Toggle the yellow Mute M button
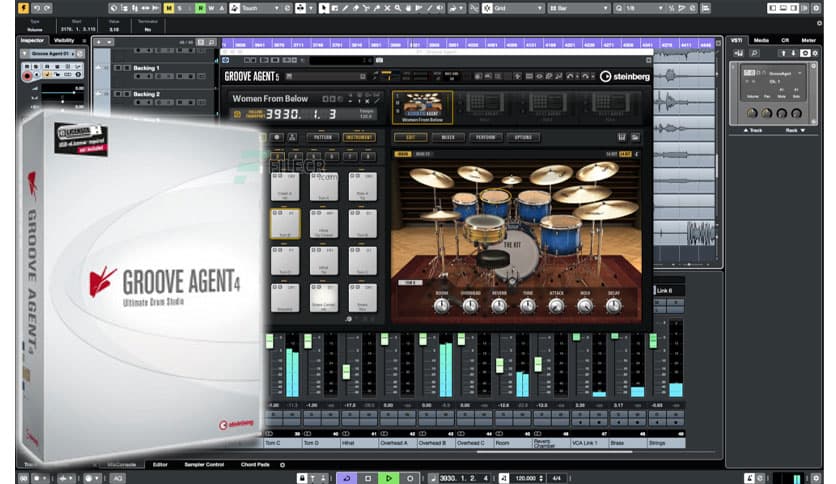Image resolution: width=836 pixels, height=484 pixels. 168,8
